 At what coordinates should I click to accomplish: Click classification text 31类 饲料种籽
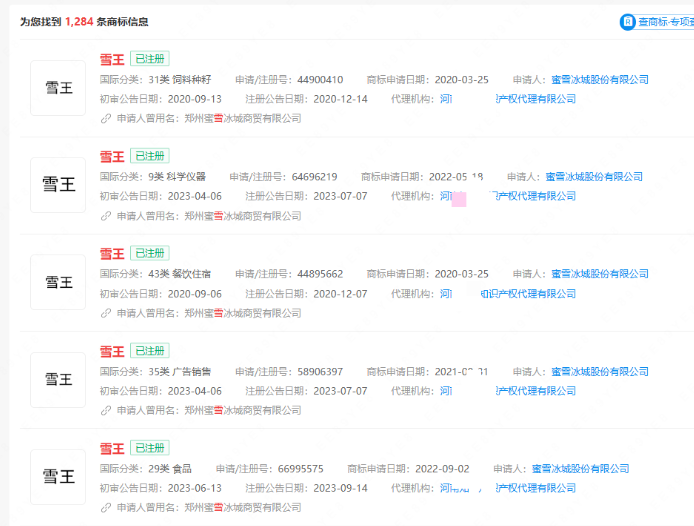click(180, 80)
